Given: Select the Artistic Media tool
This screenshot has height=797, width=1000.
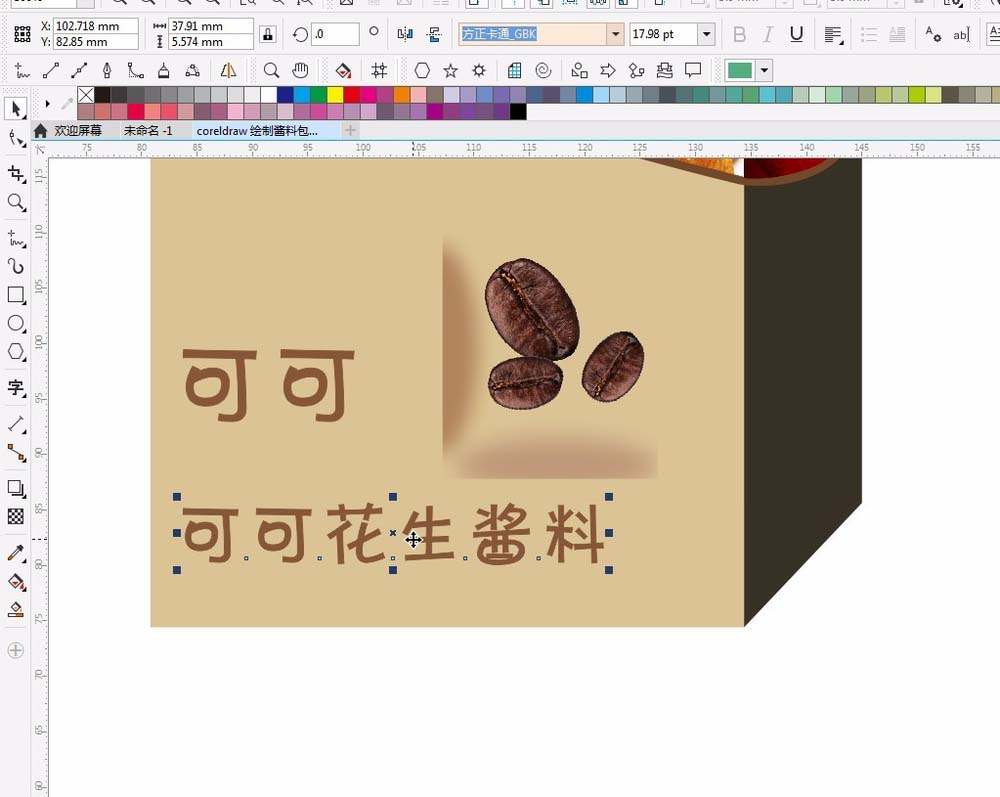Looking at the screenshot, I should pos(16,266).
